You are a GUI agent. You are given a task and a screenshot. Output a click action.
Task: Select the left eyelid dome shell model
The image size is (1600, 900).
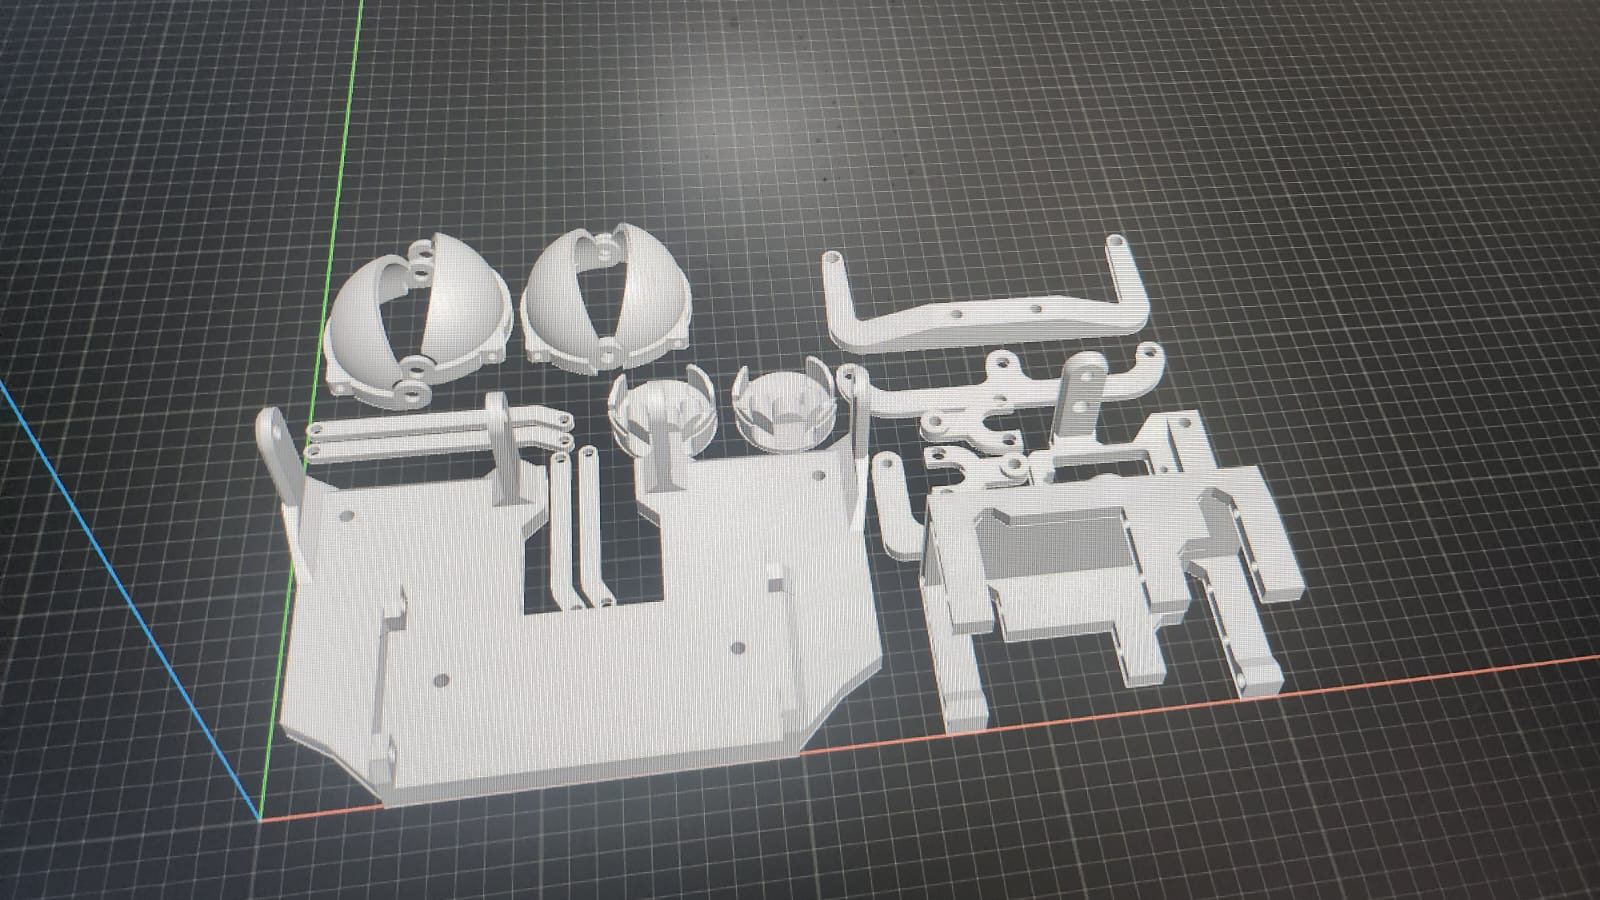pos(418,320)
